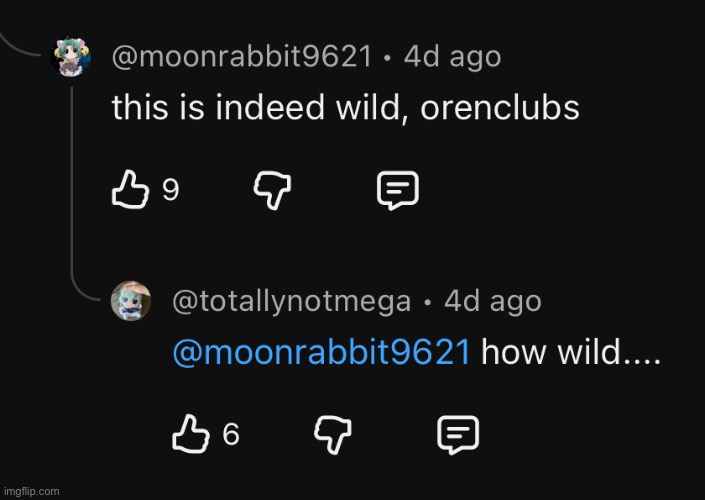Click the blue @moonrabbit9621 mention
705x500 pixels.
tap(321, 352)
